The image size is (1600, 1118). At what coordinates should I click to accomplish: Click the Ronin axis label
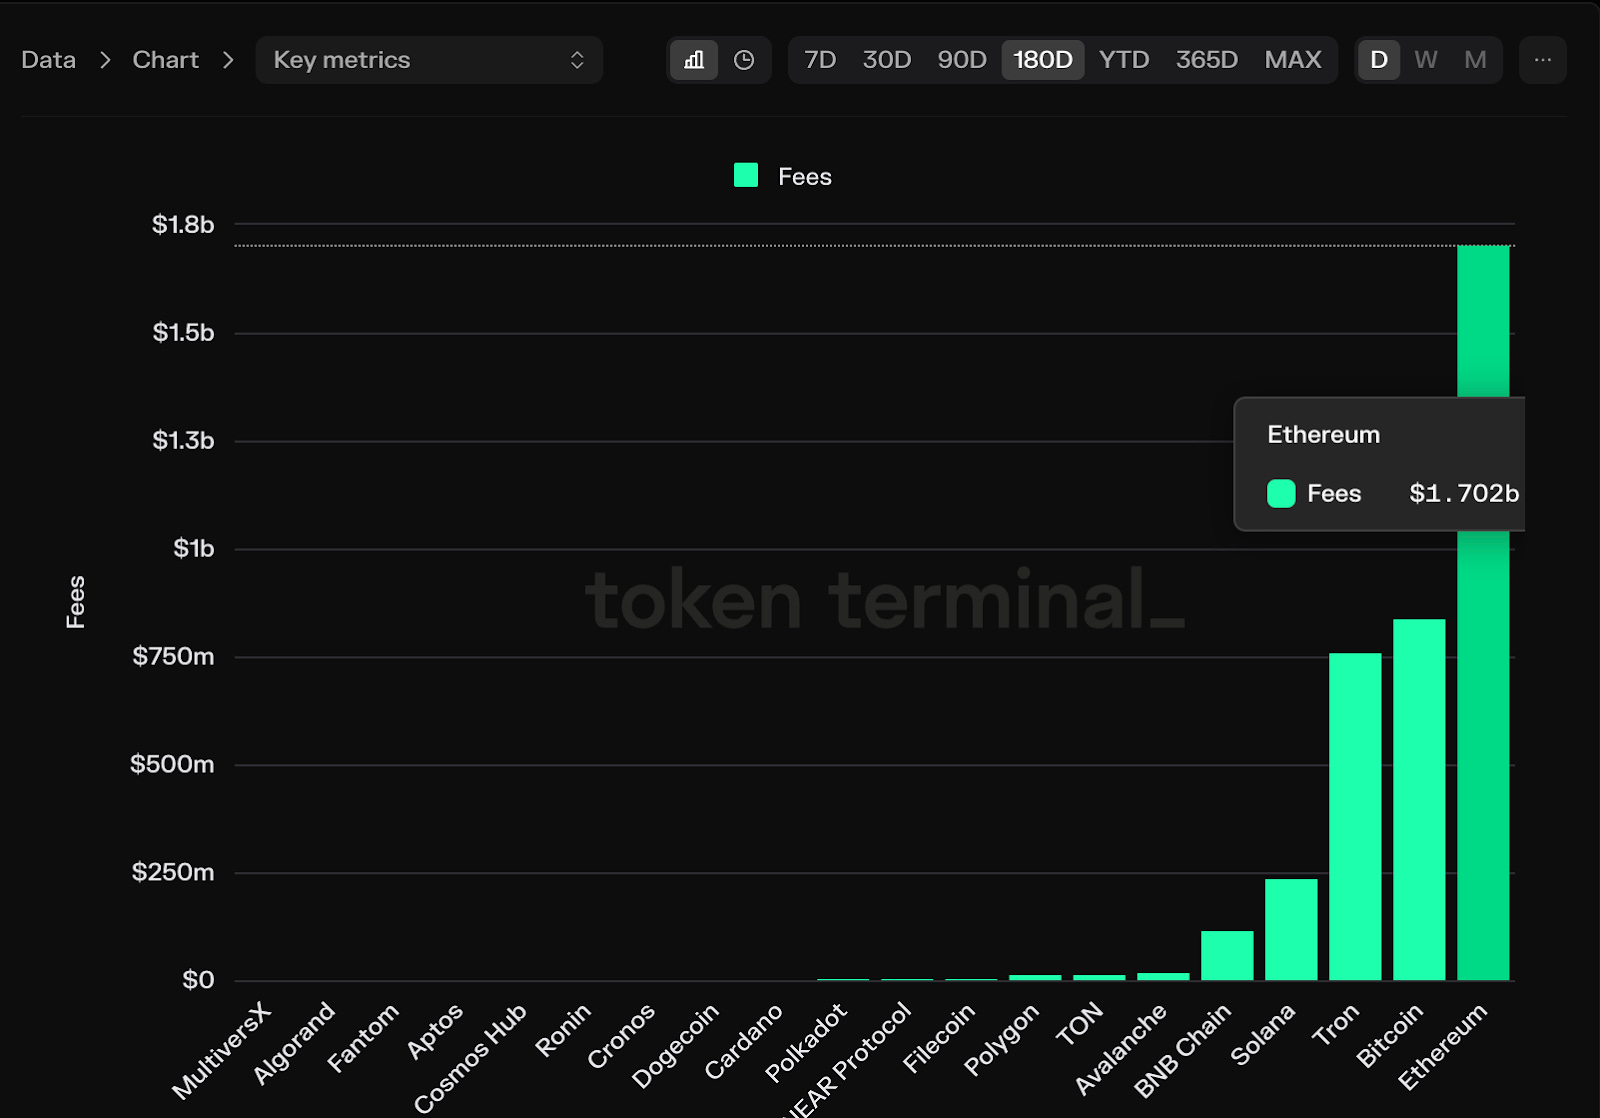[562, 1030]
